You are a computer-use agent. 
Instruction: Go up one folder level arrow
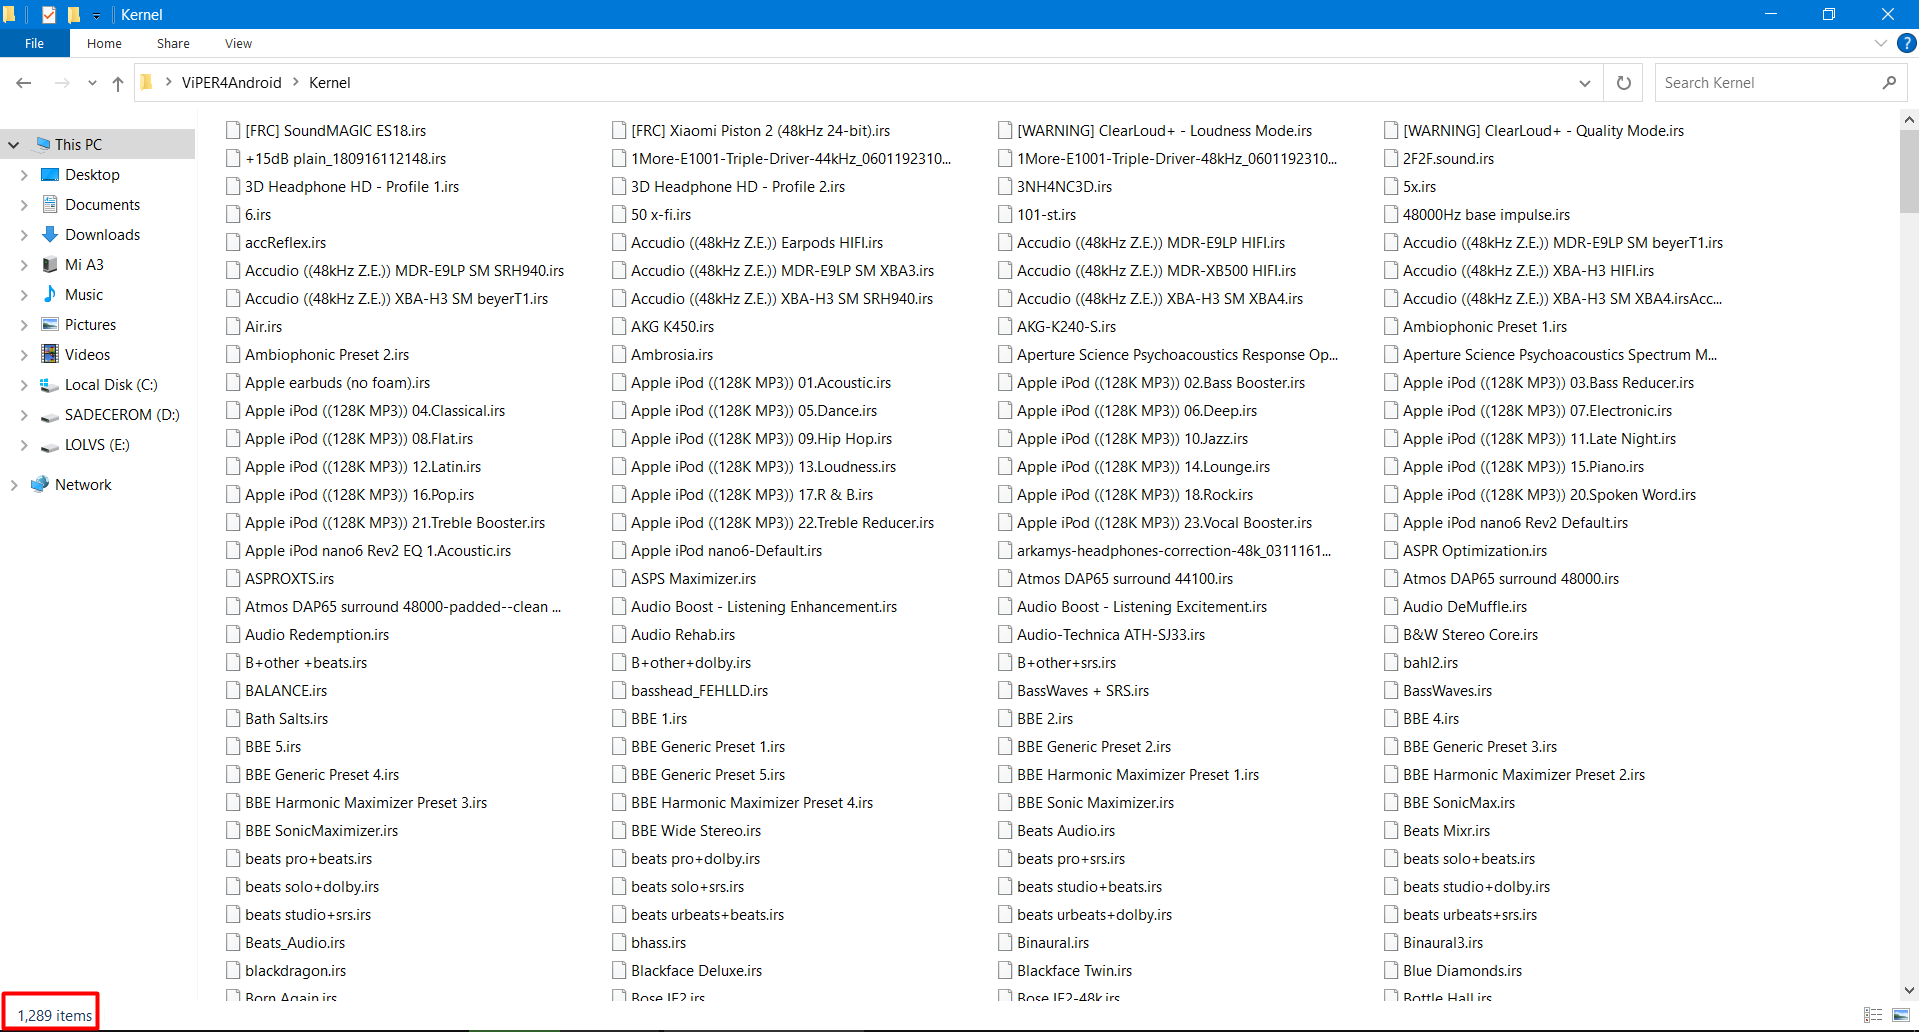[x=118, y=83]
